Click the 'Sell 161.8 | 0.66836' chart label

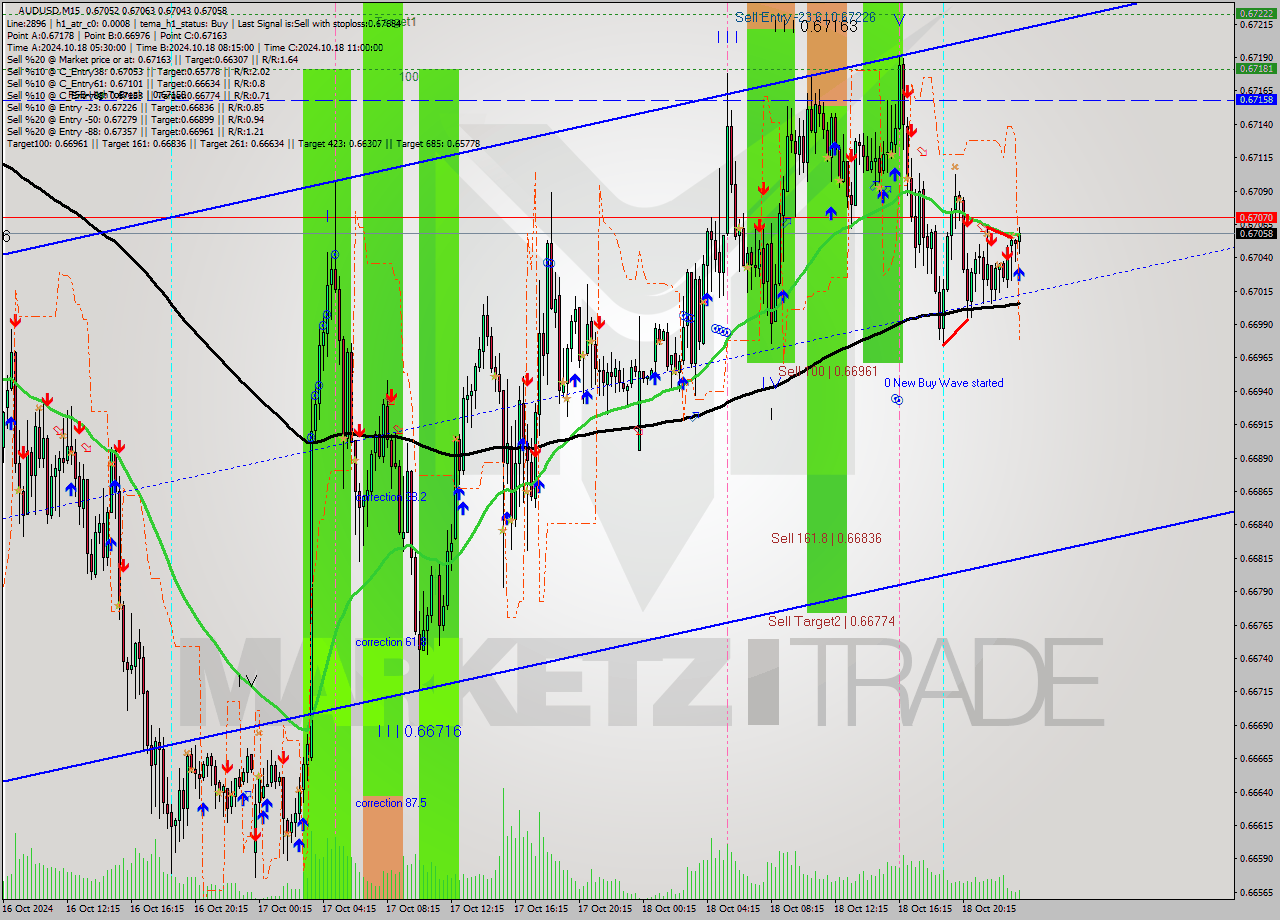pos(826,538)
